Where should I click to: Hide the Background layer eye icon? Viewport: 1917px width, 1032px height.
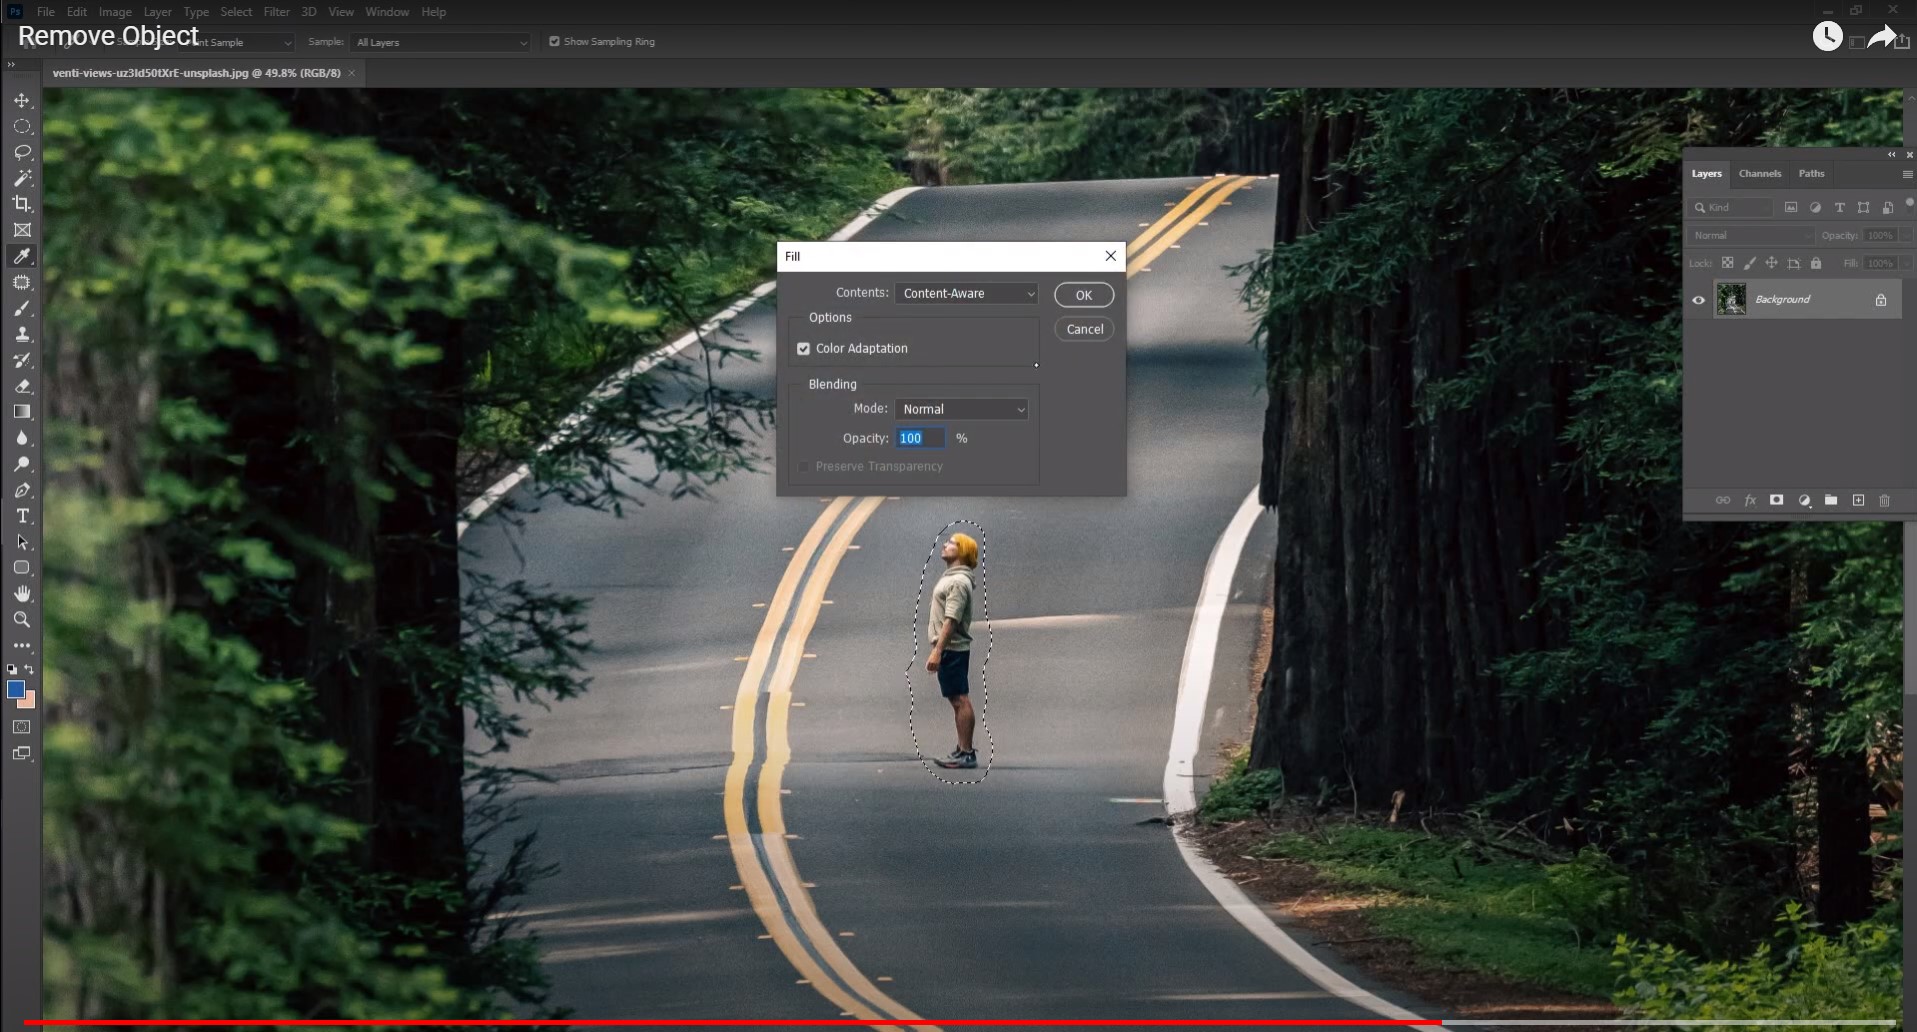pos(1698,300)
